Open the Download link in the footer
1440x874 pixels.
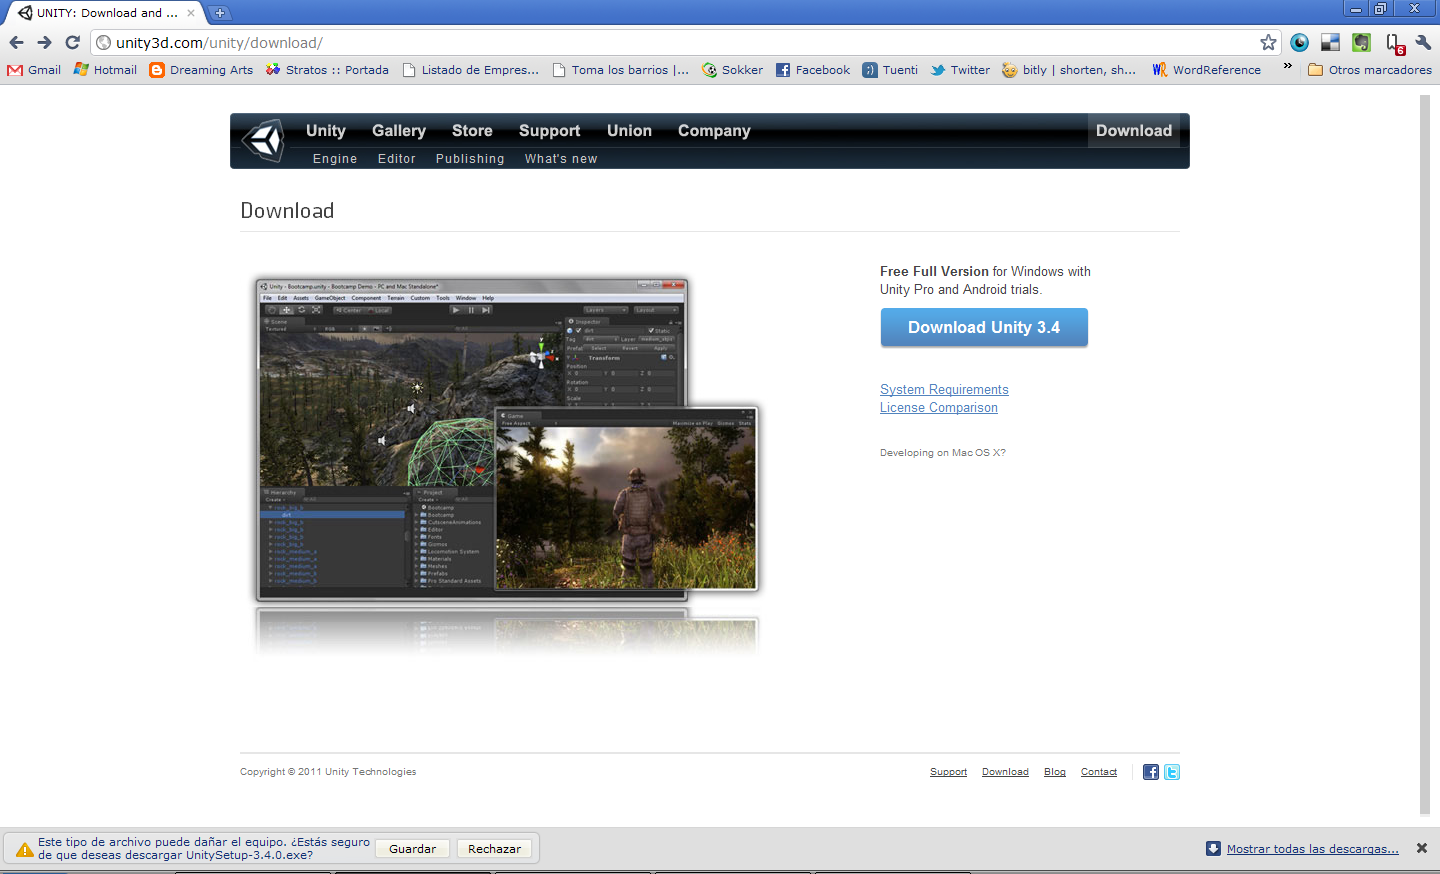pos(1005,772)
